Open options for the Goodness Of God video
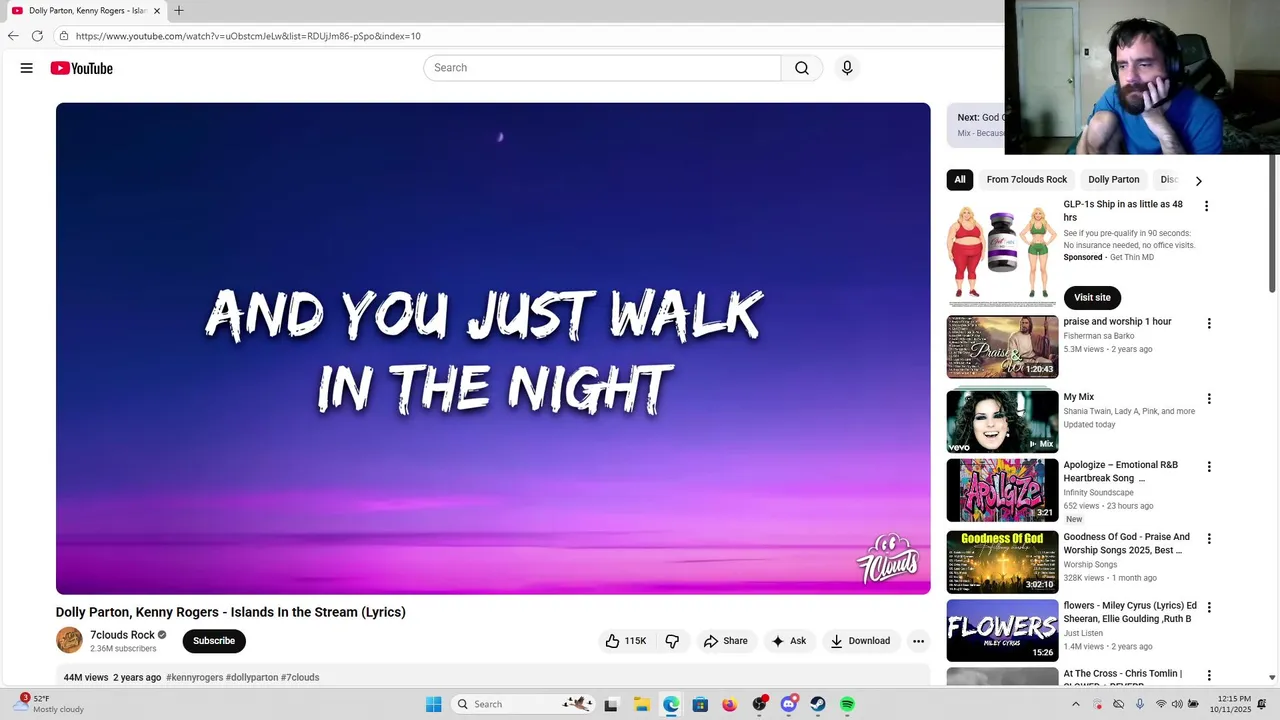Screen dimensions: 1280x720 pos(1208,539)
